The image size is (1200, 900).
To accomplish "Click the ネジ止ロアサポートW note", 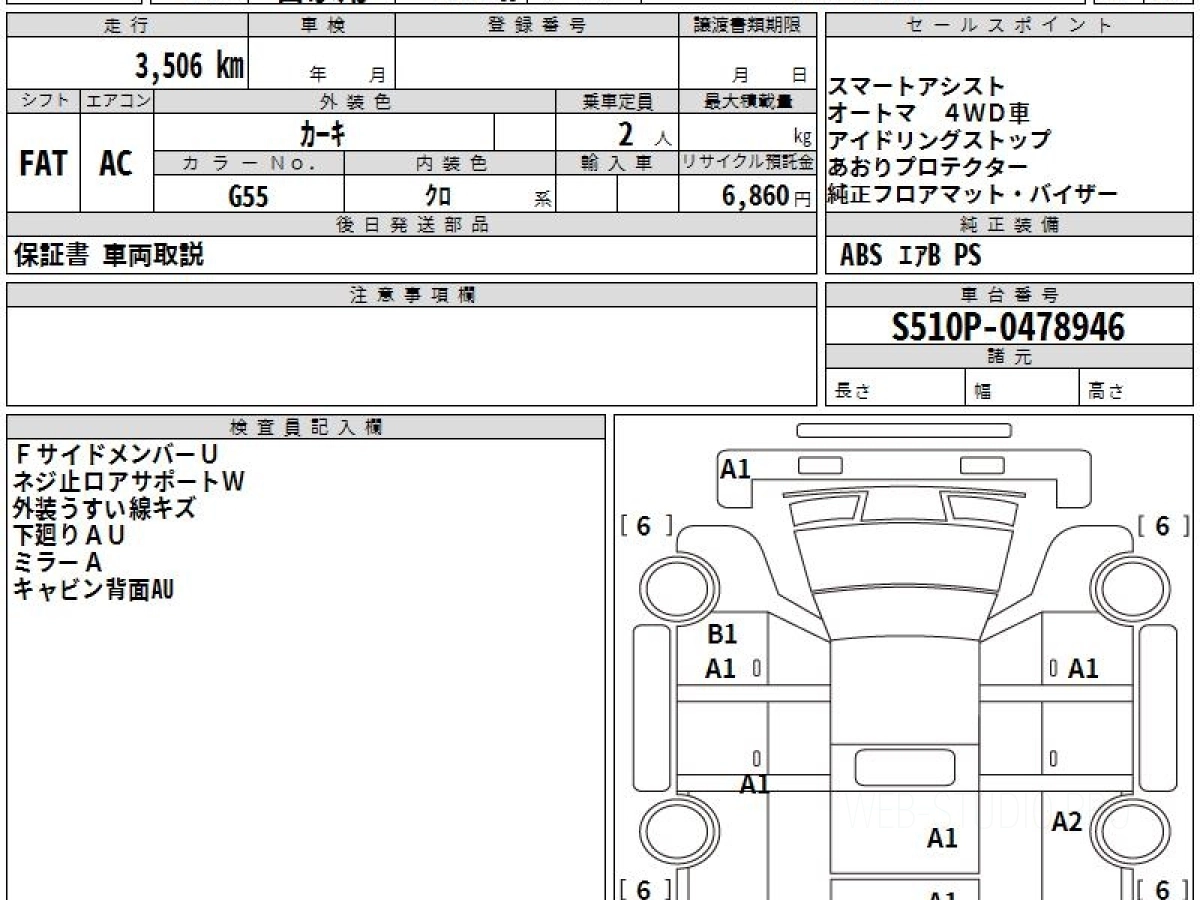I will [x=129, y=482].
